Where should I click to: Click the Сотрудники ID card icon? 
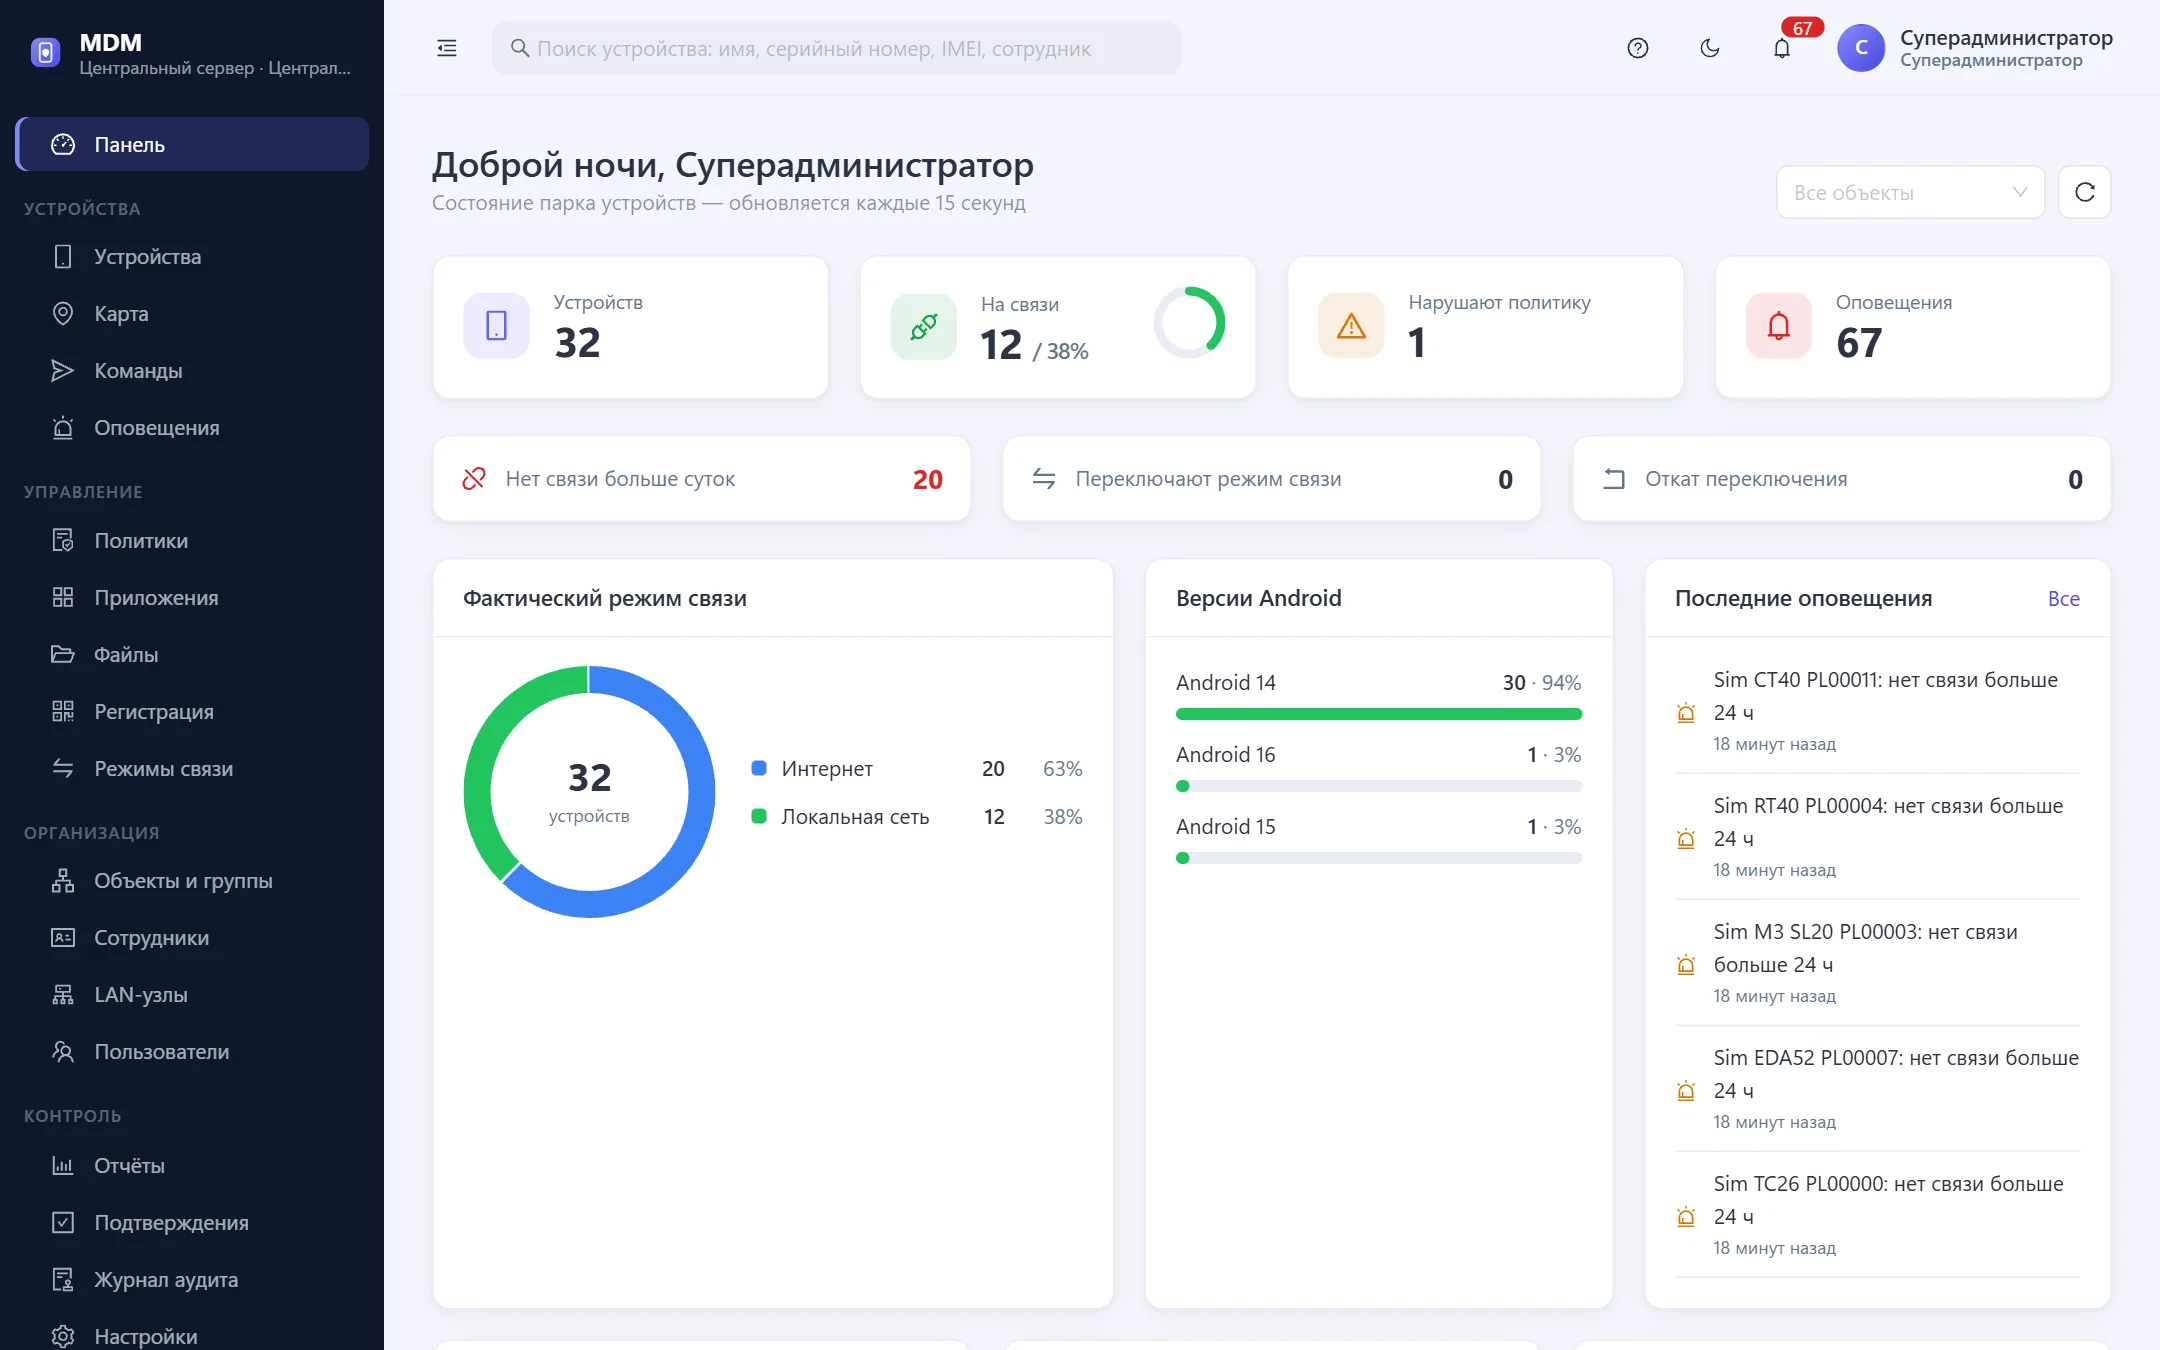tap(63, 938)
